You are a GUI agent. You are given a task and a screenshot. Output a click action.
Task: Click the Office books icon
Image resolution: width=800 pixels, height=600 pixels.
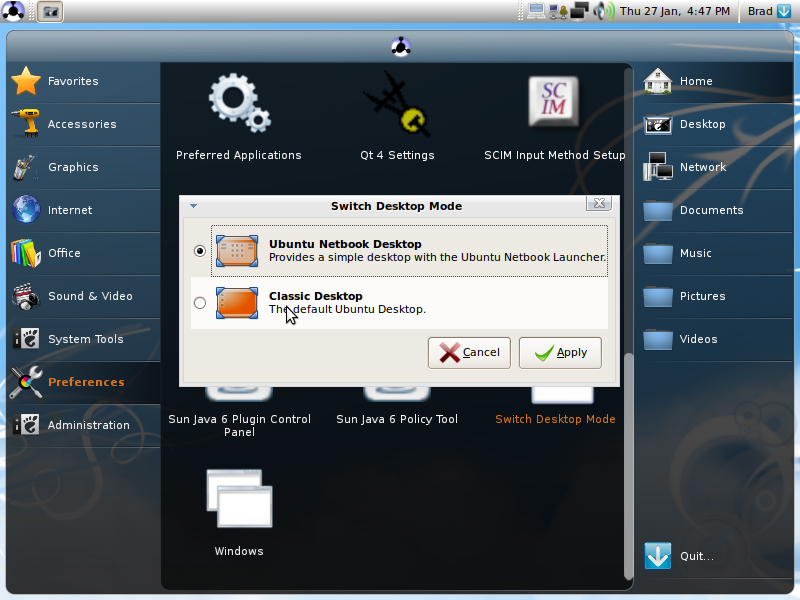pos(26,253)
